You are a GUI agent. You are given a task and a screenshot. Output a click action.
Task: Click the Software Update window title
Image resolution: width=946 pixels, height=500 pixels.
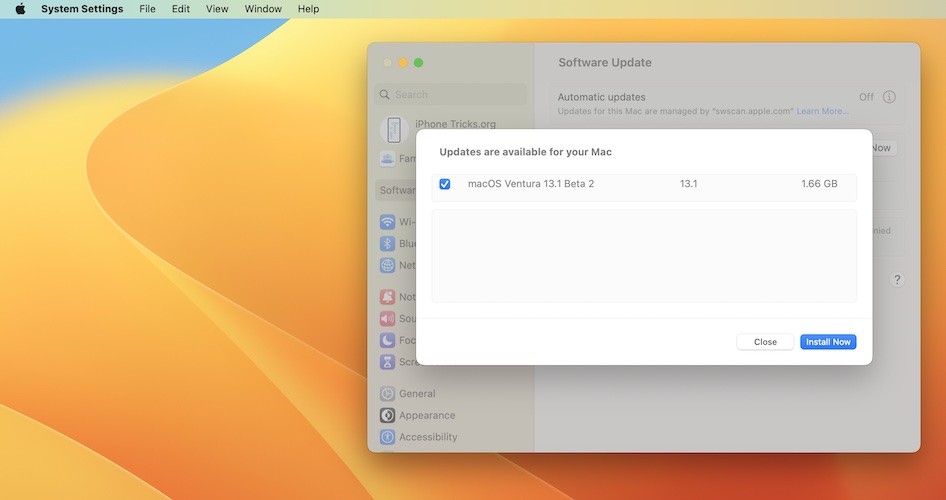coord(605,63)
